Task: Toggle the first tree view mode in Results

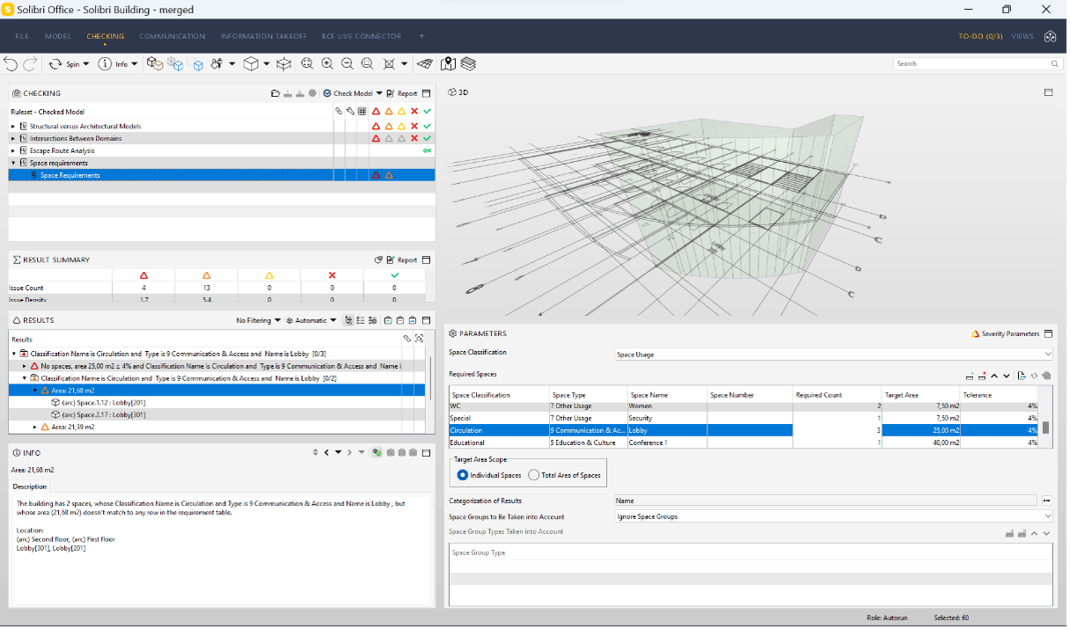Action: 349,321
